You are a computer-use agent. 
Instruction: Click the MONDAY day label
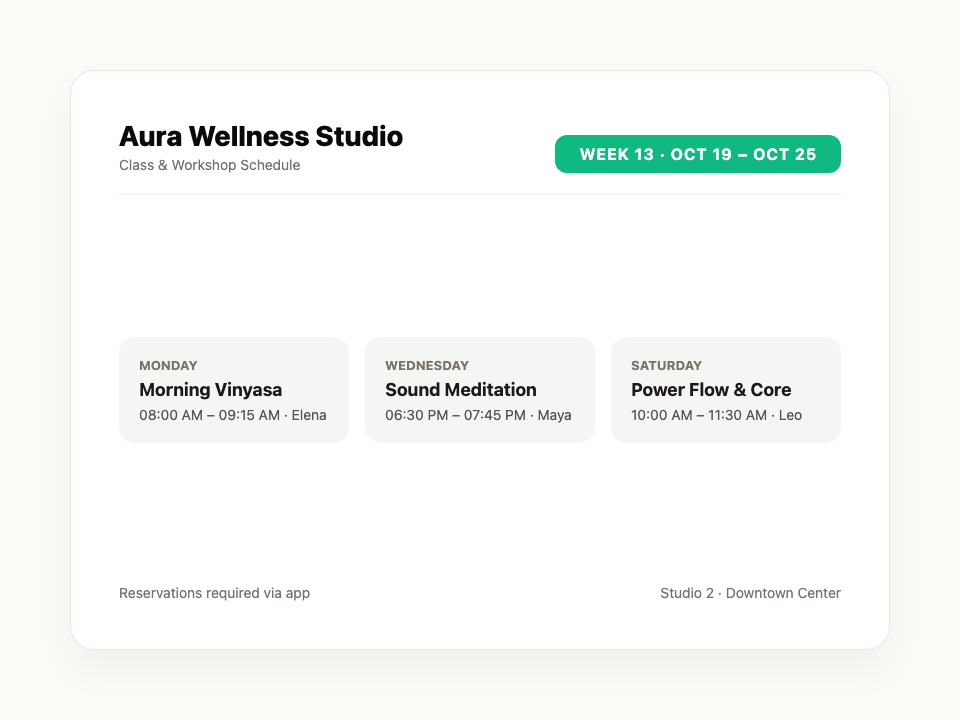point(168,366)
